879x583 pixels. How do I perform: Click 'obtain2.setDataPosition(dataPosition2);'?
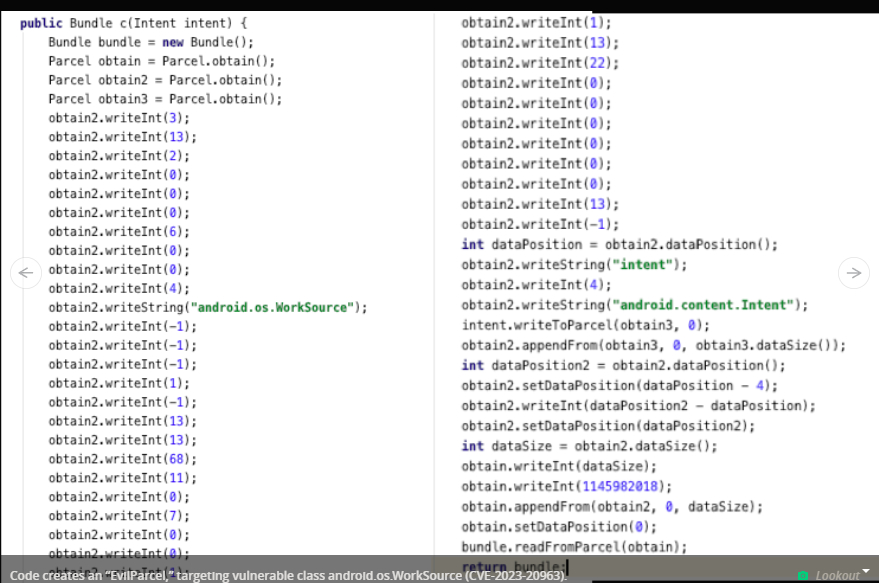608,426
